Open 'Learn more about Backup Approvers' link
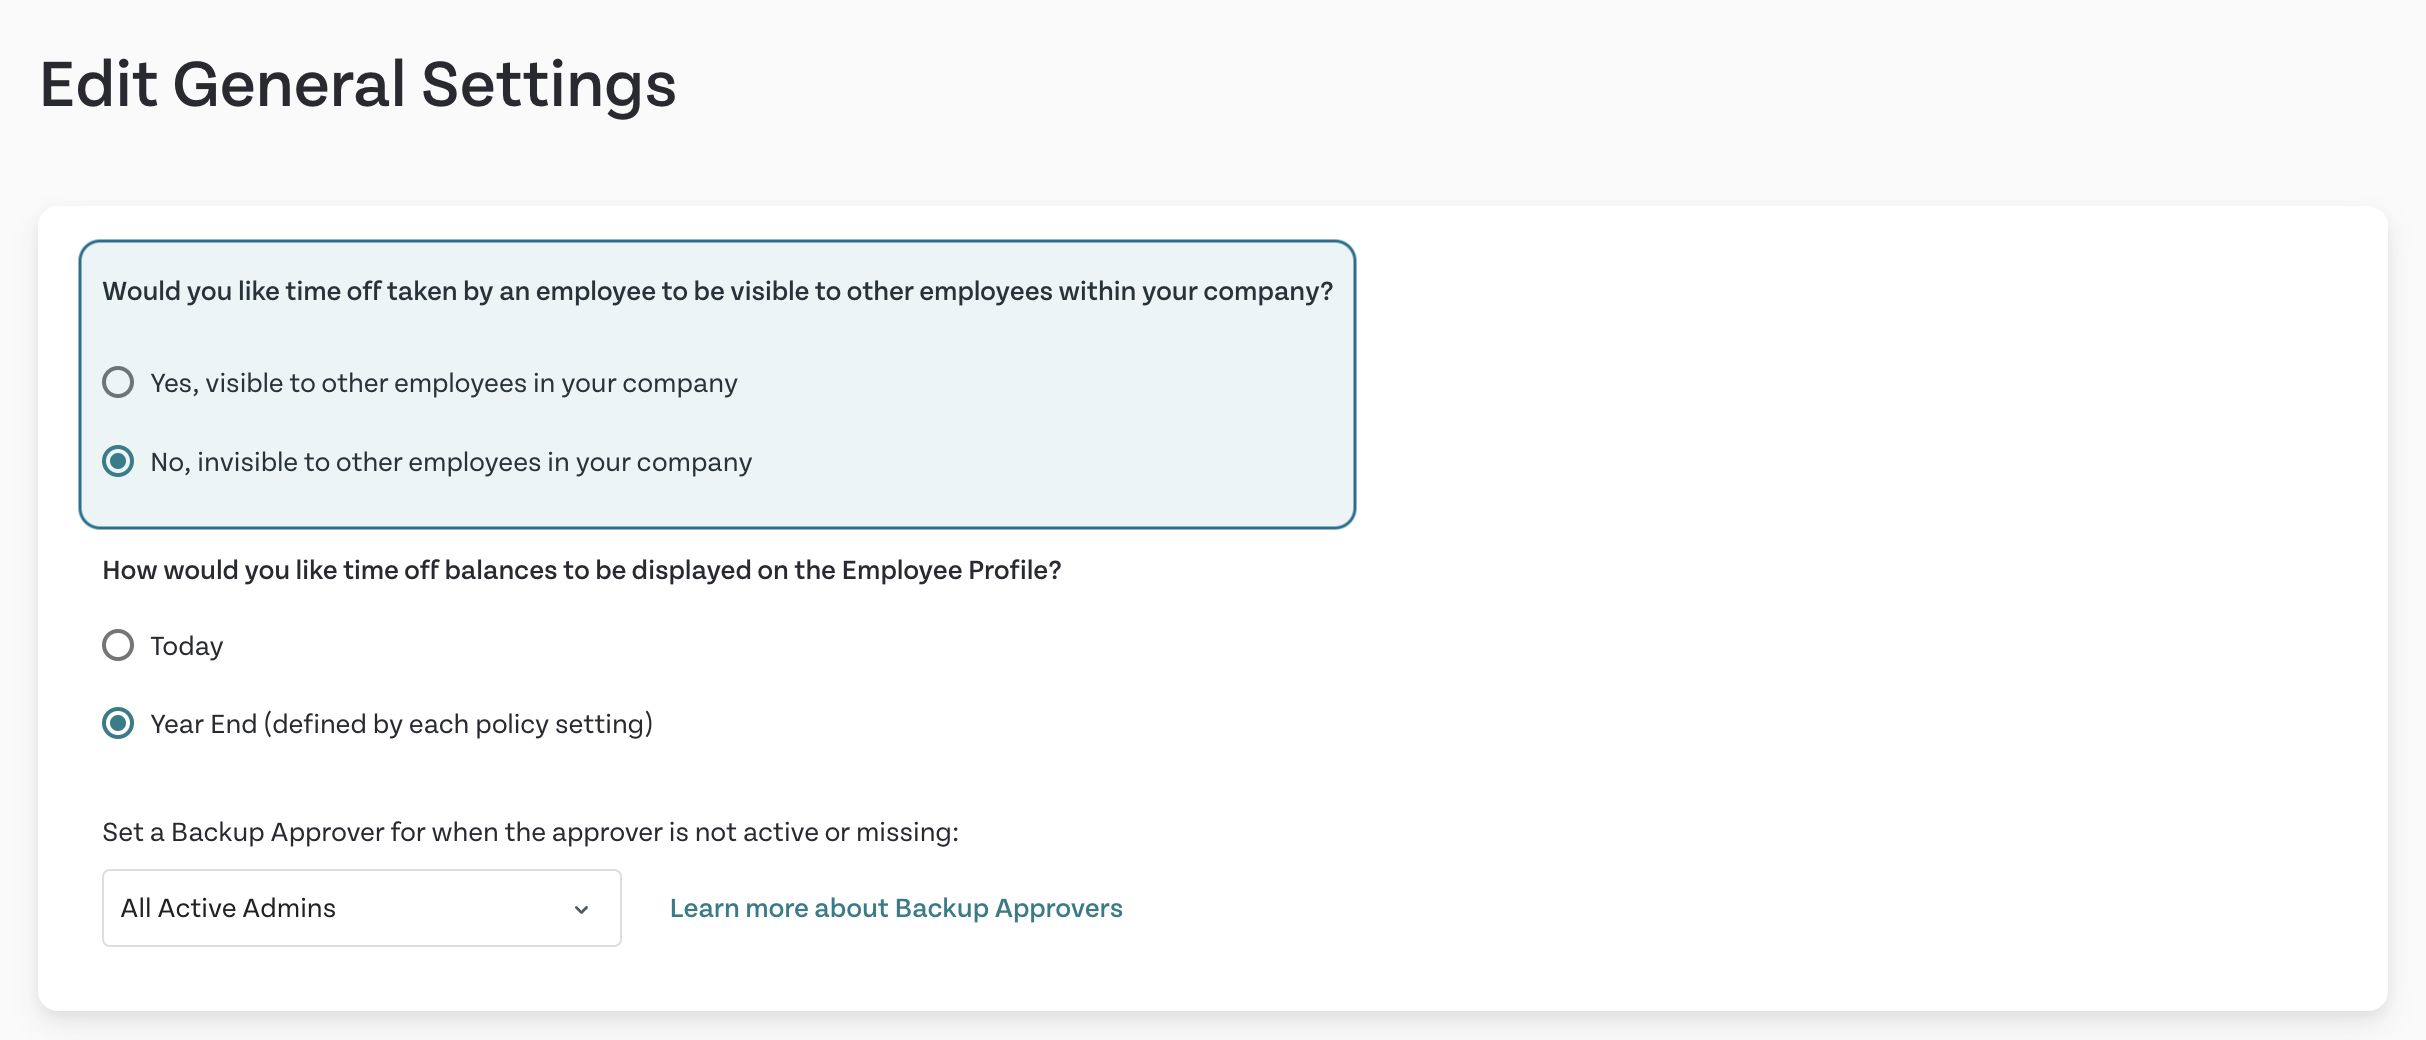 [x=896, y=908]
